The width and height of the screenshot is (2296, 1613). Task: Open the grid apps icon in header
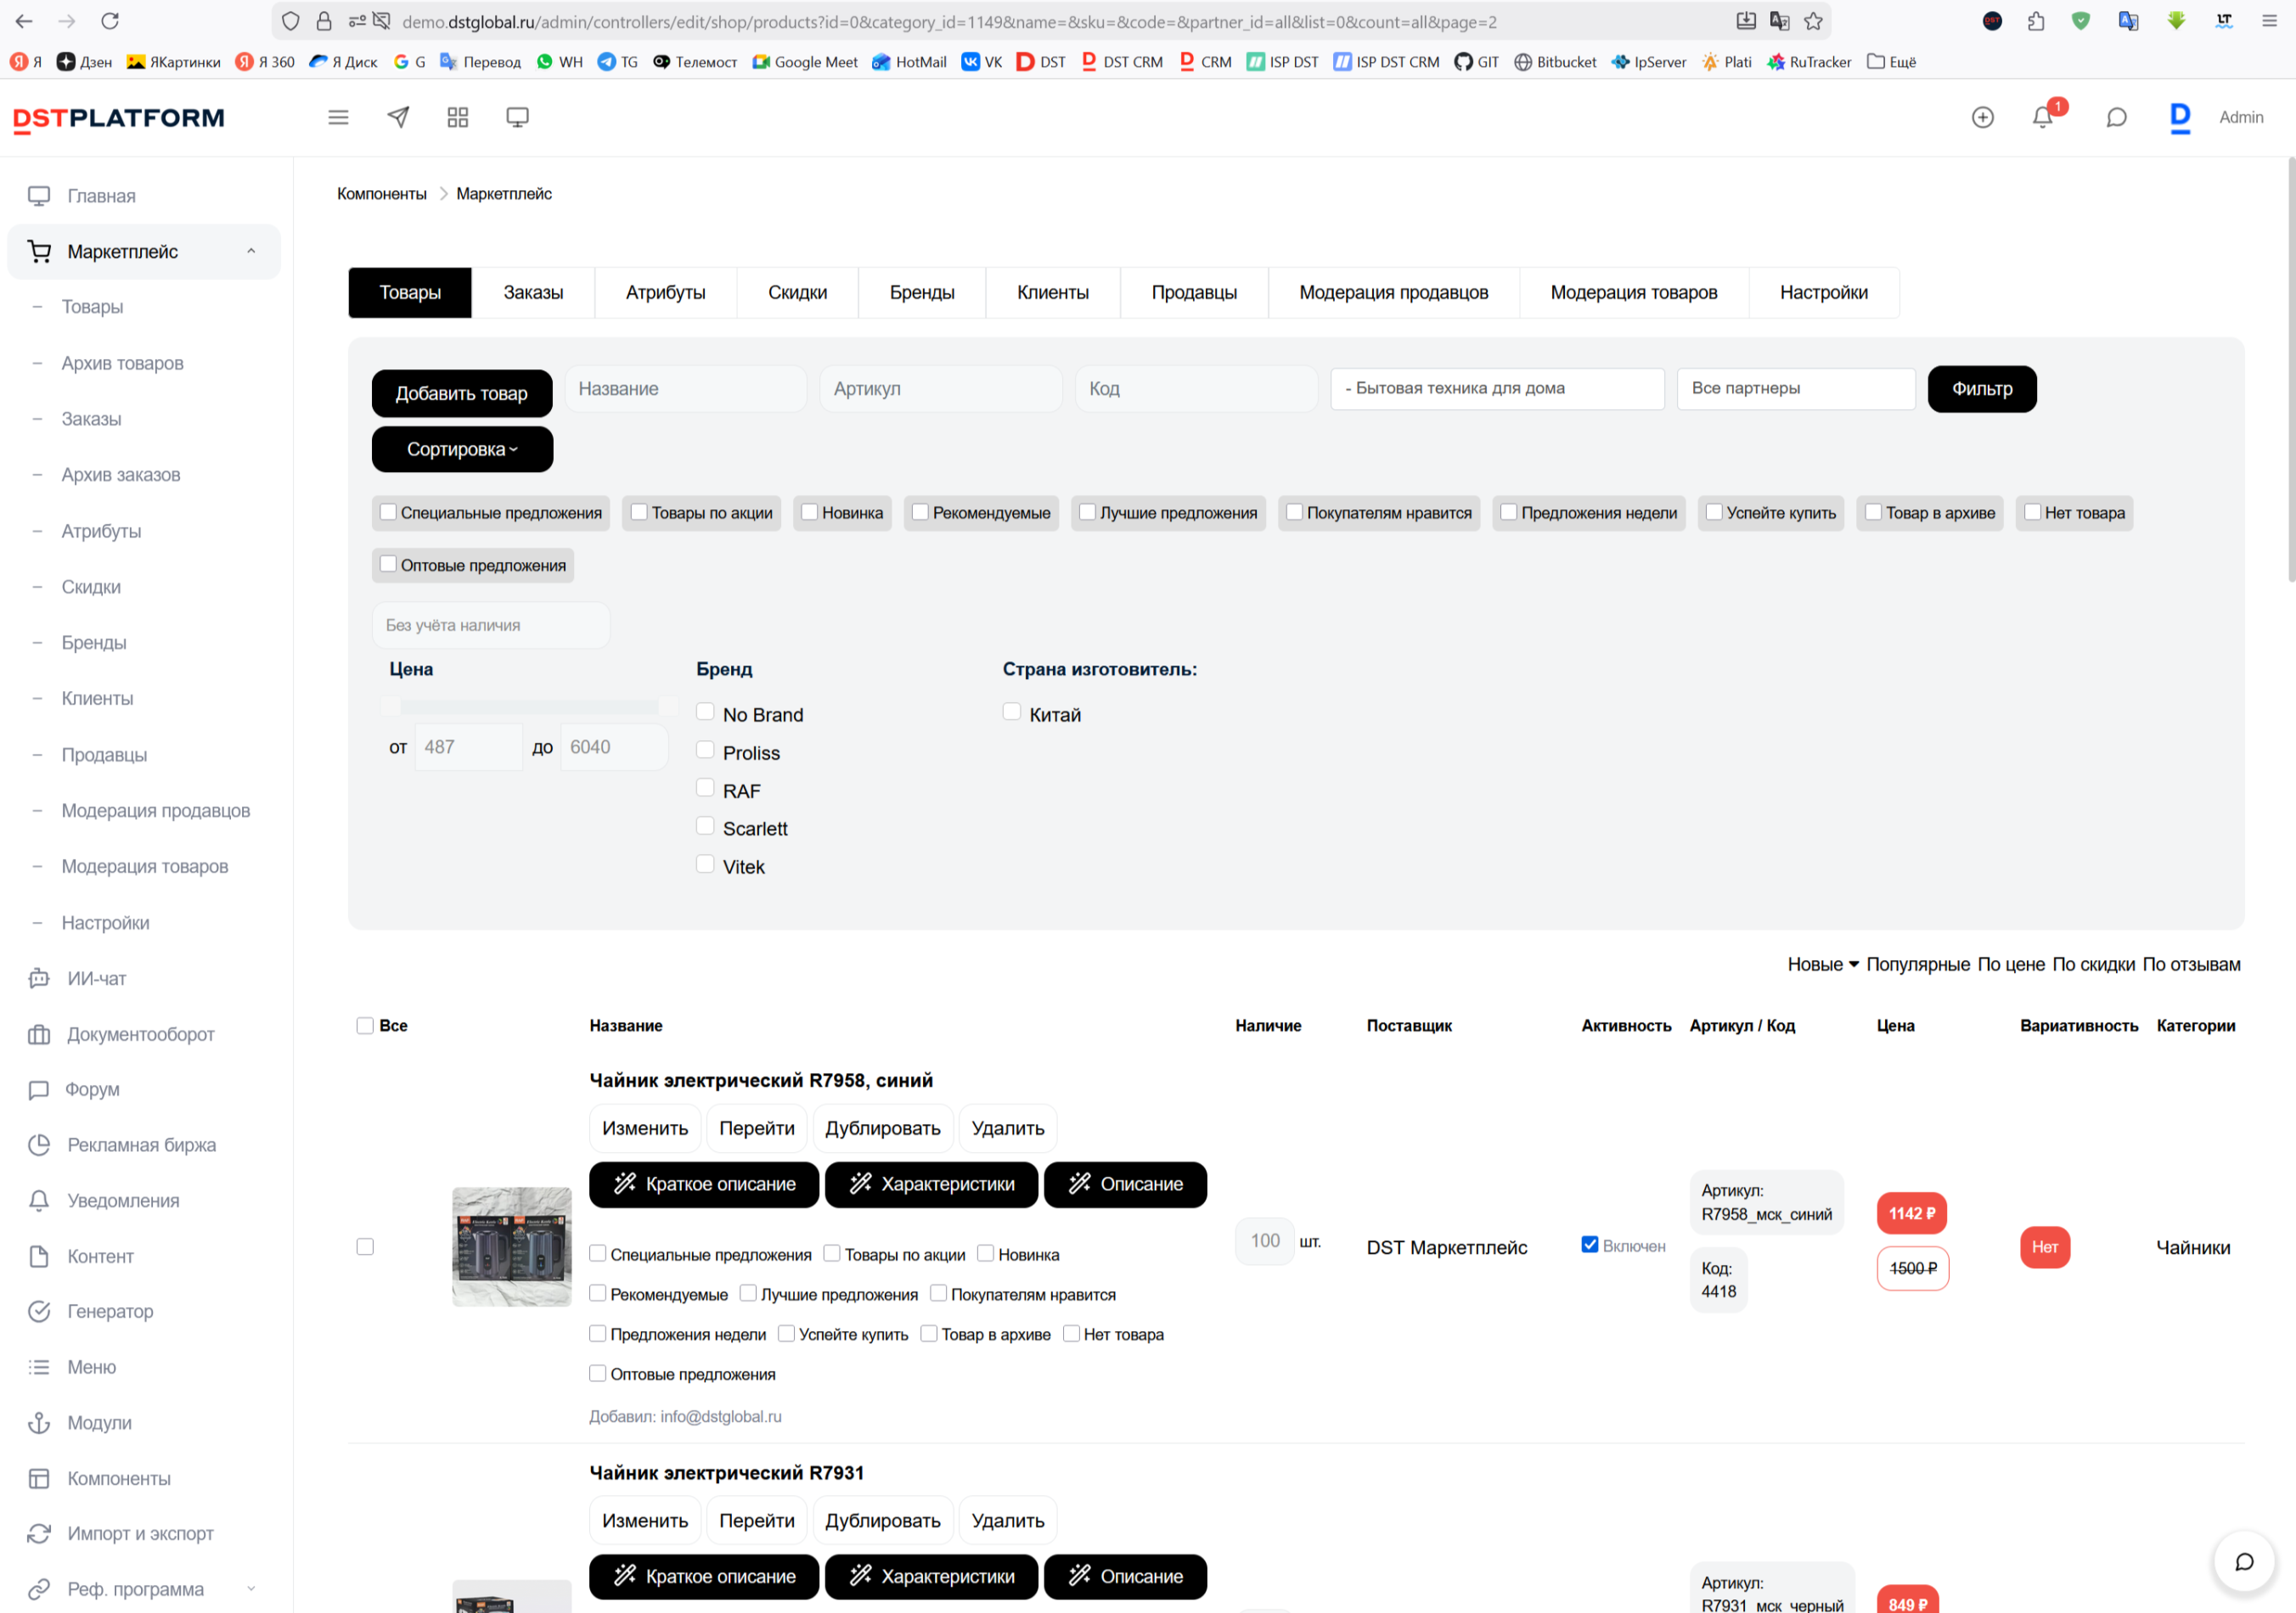458,117
